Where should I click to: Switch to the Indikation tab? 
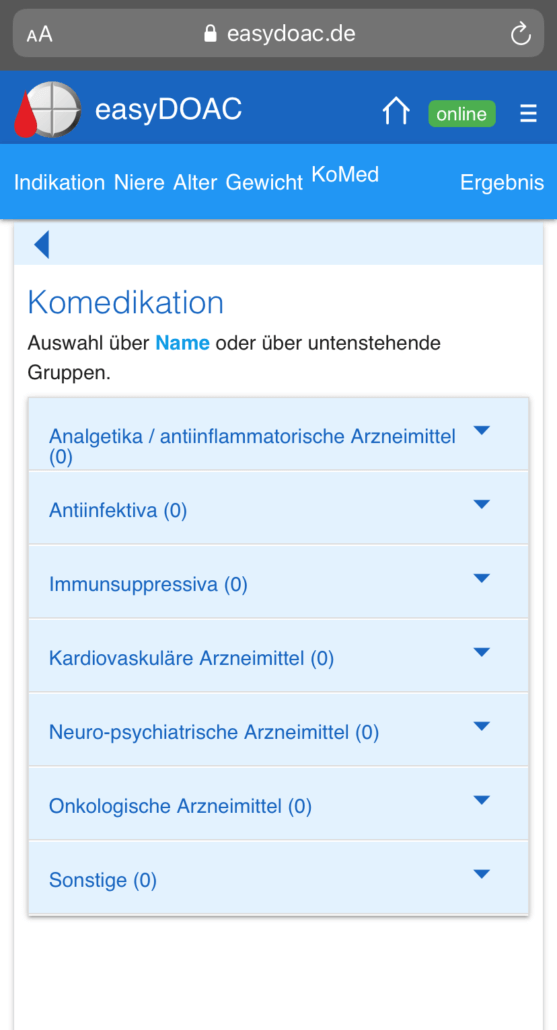point(59,182)
